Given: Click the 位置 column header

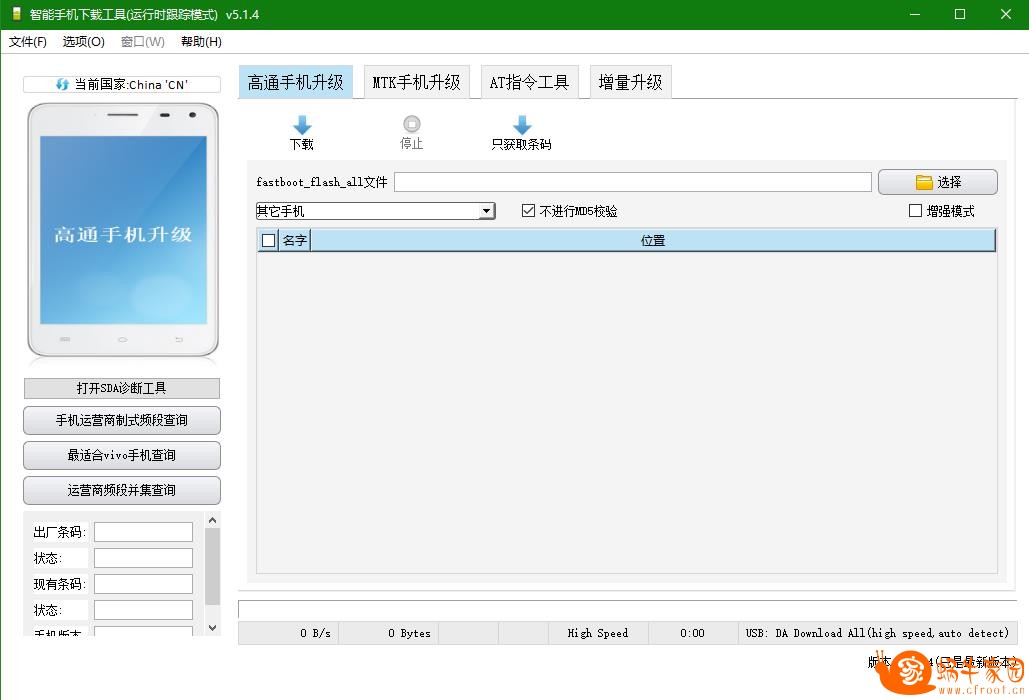Looking at the screenshot, I should coord(653,240).
